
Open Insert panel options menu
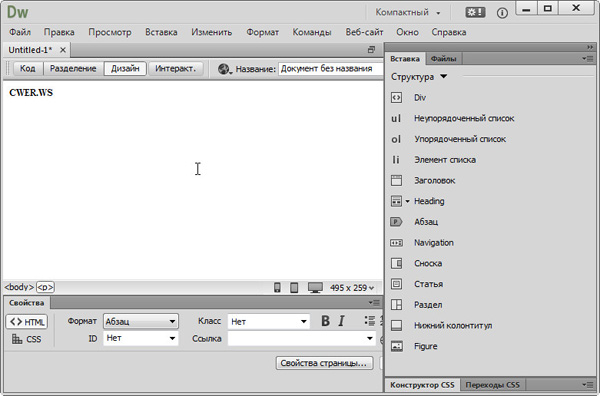click(x=587, y=59)
